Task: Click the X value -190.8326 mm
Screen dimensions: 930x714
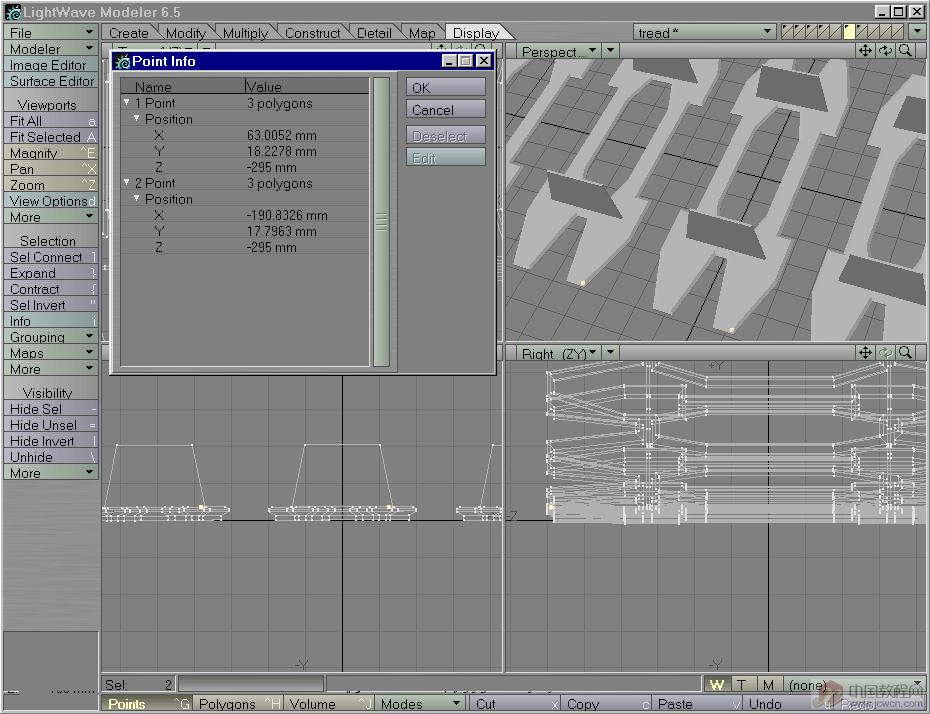Action: [x=287, y=215]
